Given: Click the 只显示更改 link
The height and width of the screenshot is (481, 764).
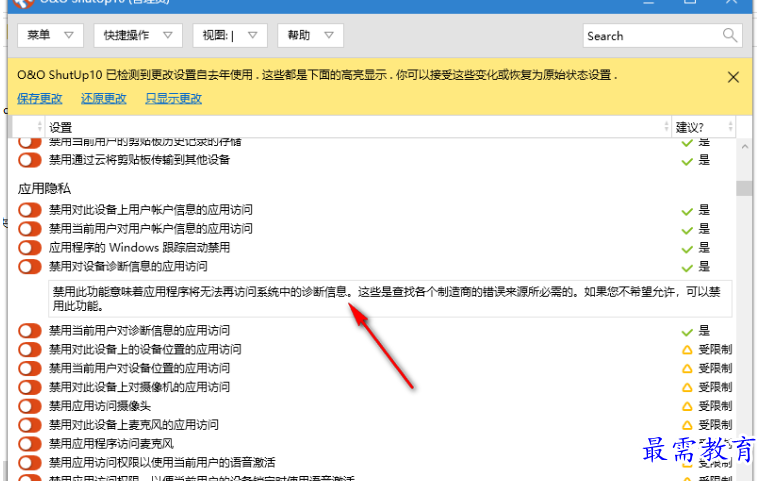Looking at the screenshot, I should point(173,98).
